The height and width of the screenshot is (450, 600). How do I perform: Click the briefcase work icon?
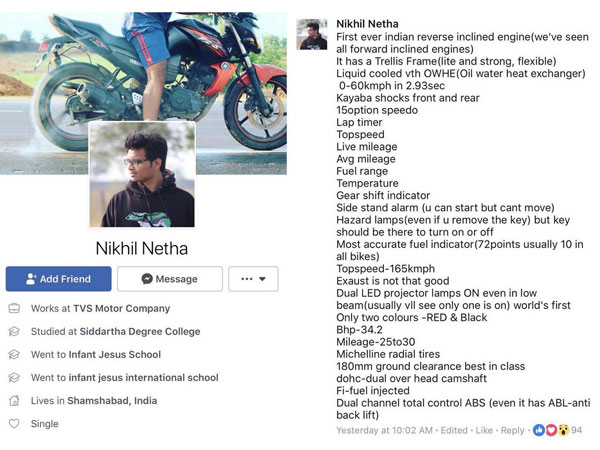point(14,309)
